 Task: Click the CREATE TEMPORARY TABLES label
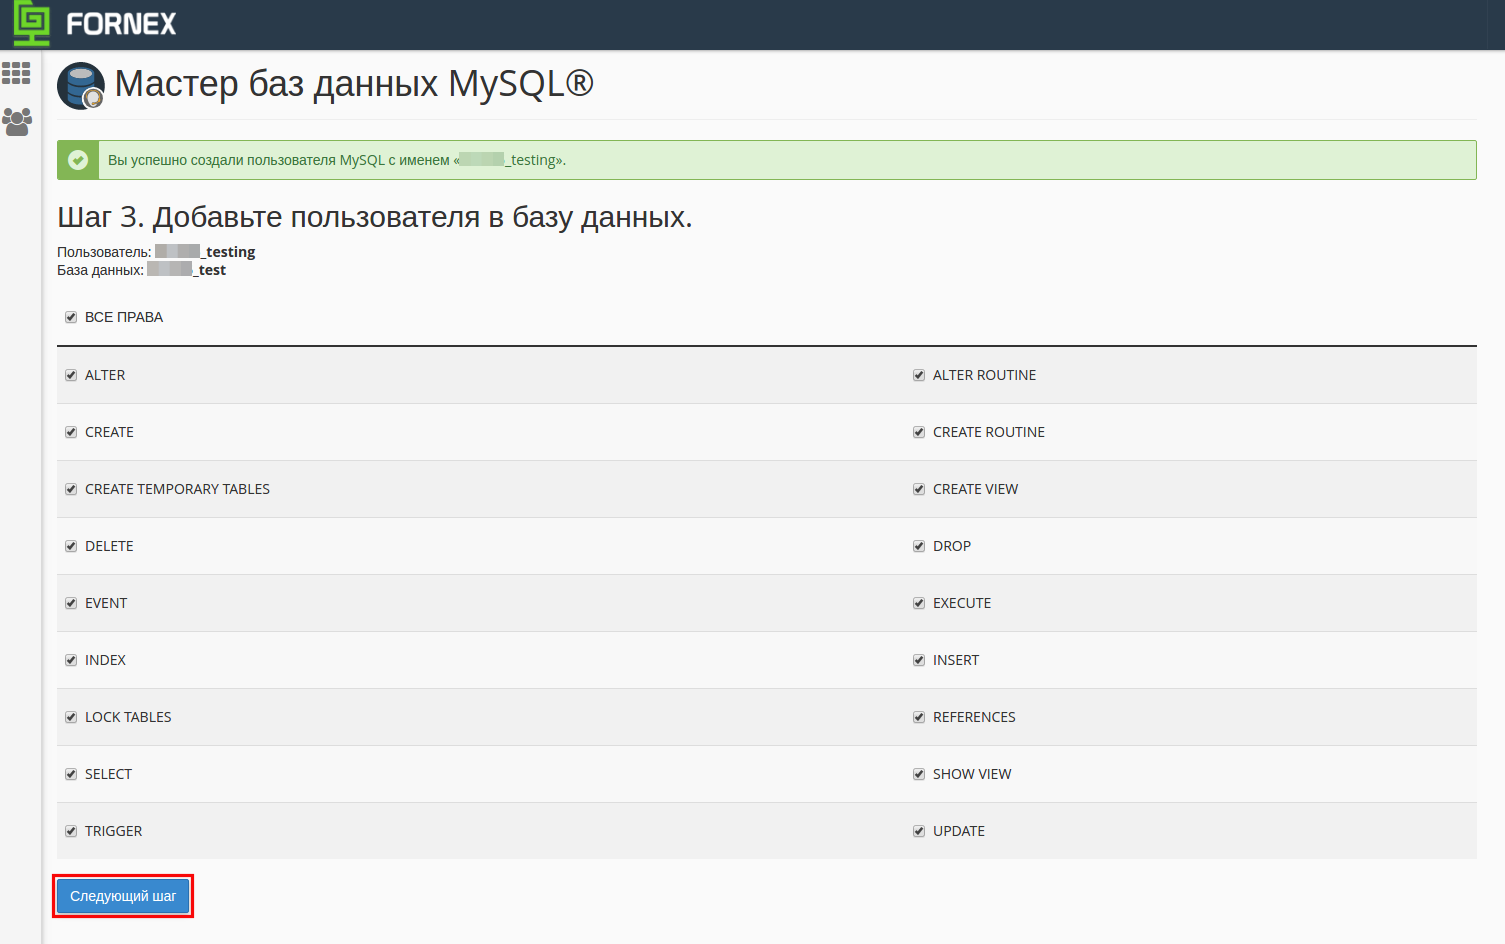tap(177, 489)
